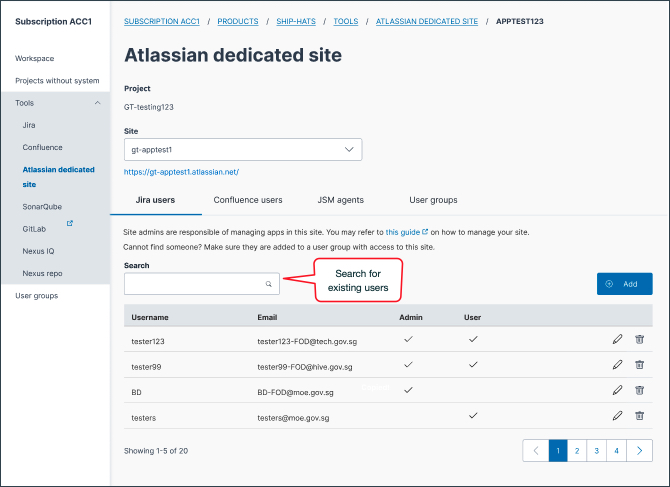670x487 pixels.
Task: Click email tester123-FOD@tech.gov.sg
Action: click(307, 341)
